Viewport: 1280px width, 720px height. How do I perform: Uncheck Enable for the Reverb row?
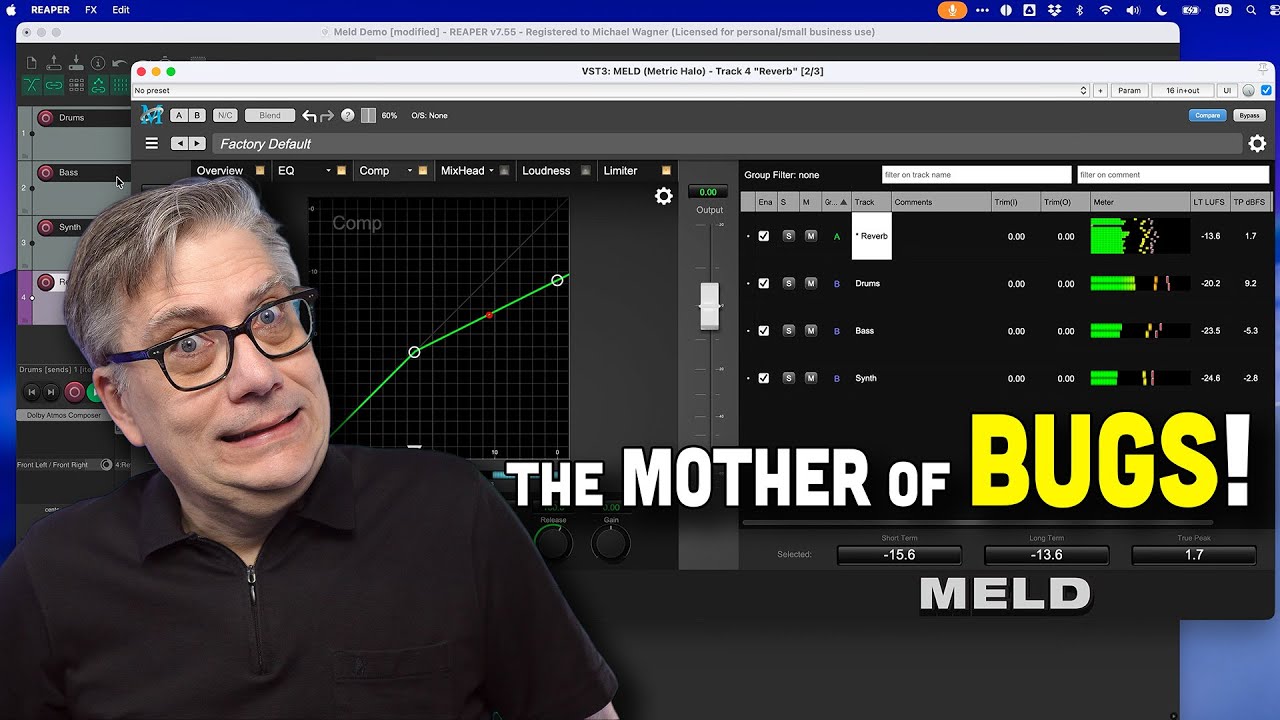click(764, 237)
